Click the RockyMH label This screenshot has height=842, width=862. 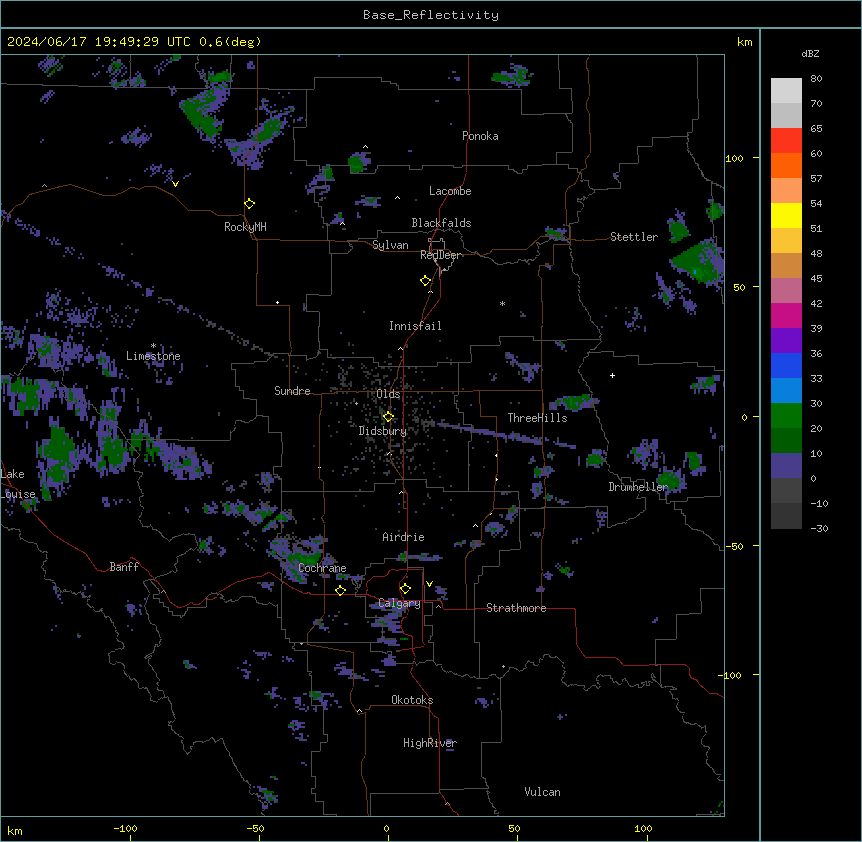(245, 227)
